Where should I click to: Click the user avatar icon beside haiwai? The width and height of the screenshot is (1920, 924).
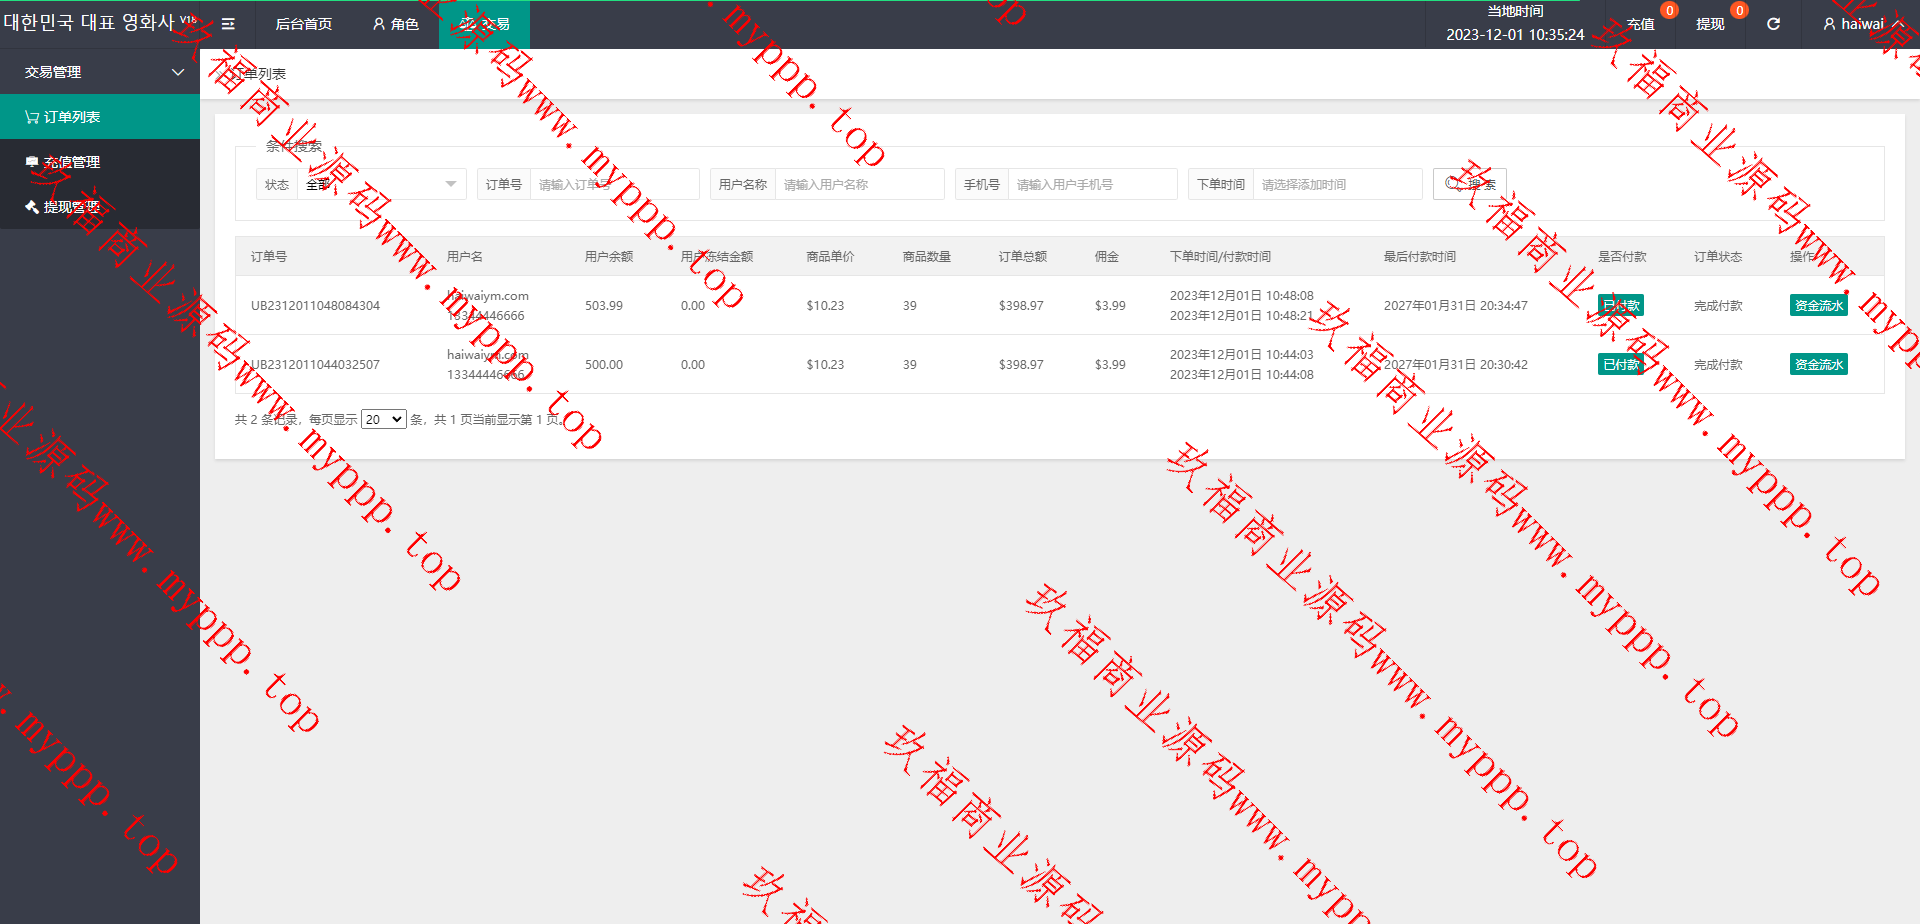pos(1829,24)
